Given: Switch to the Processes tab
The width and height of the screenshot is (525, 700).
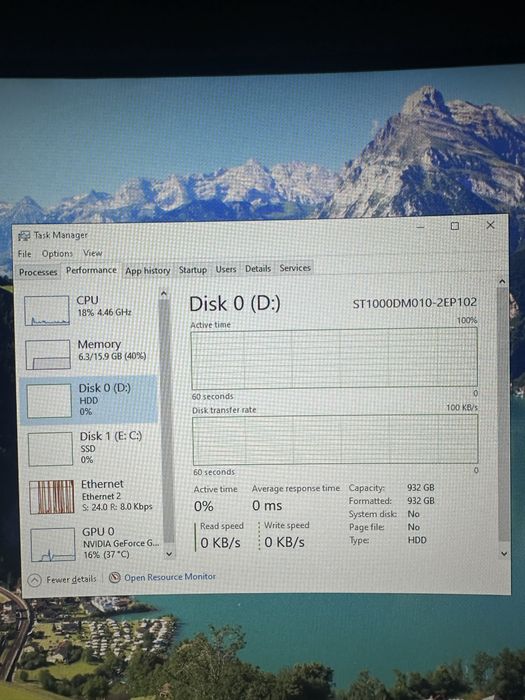Looking at the screenshot, I should pyautogui.click(x=38, y=272).
